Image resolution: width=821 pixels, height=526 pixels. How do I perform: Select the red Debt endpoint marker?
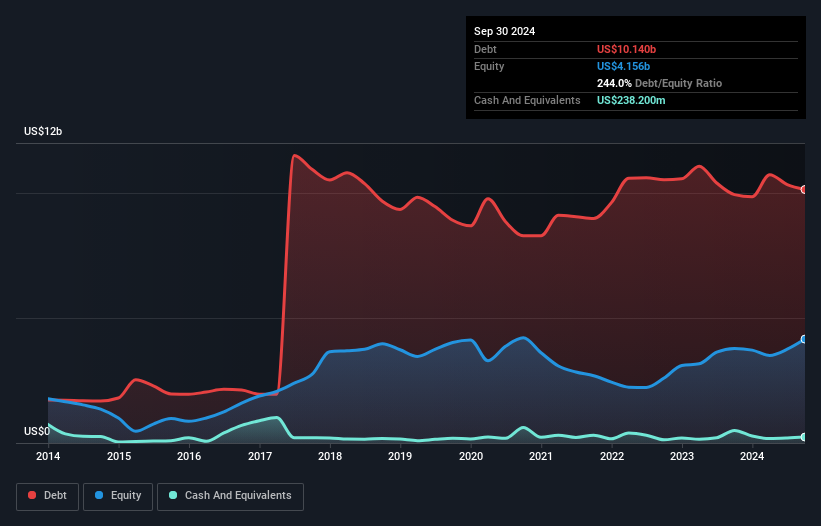coord(804,189)
